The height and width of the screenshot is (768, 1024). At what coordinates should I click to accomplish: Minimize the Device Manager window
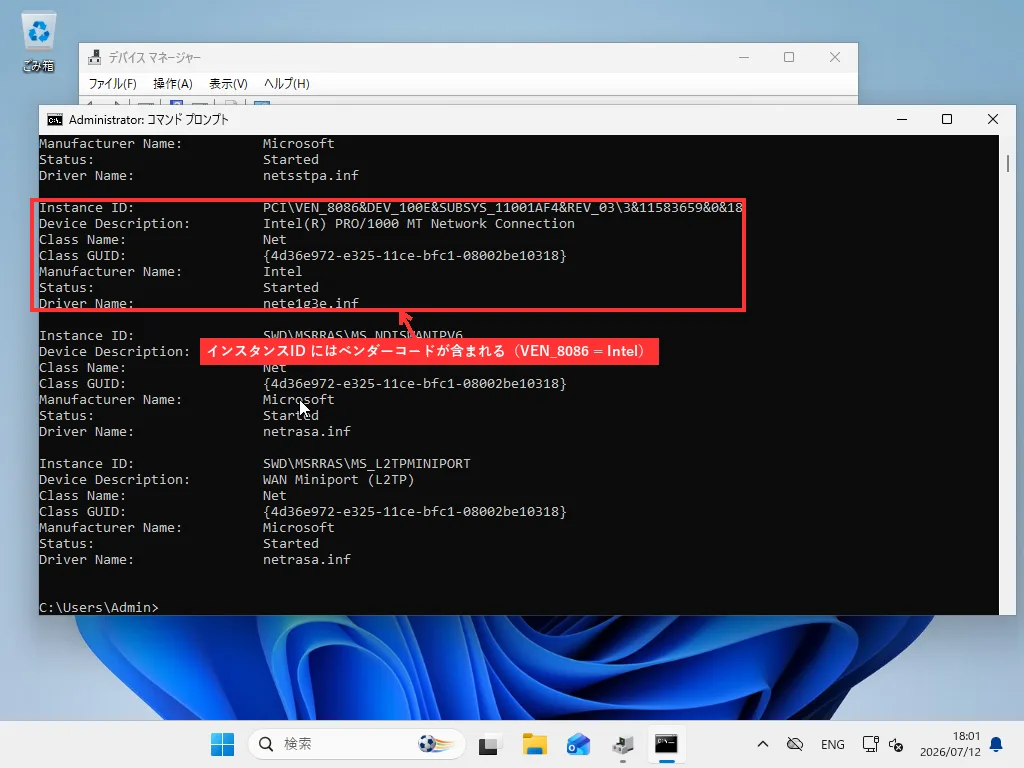(744, 57)
